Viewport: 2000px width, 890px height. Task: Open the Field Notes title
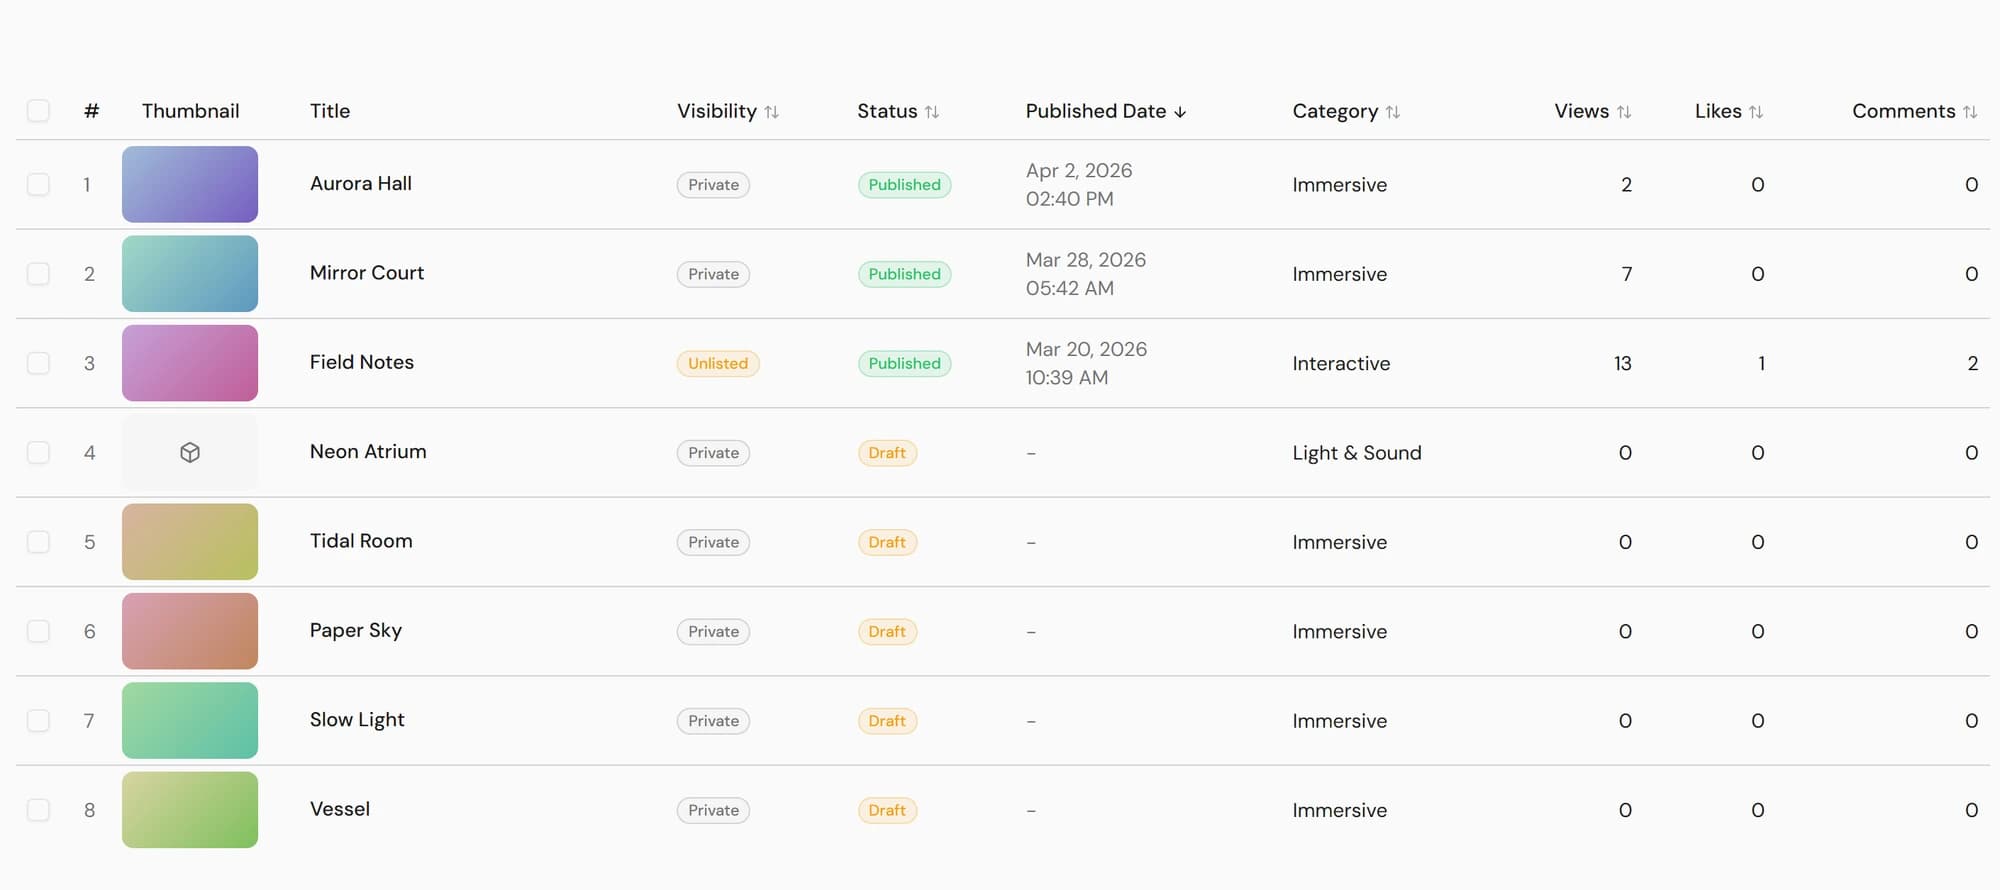362,362
